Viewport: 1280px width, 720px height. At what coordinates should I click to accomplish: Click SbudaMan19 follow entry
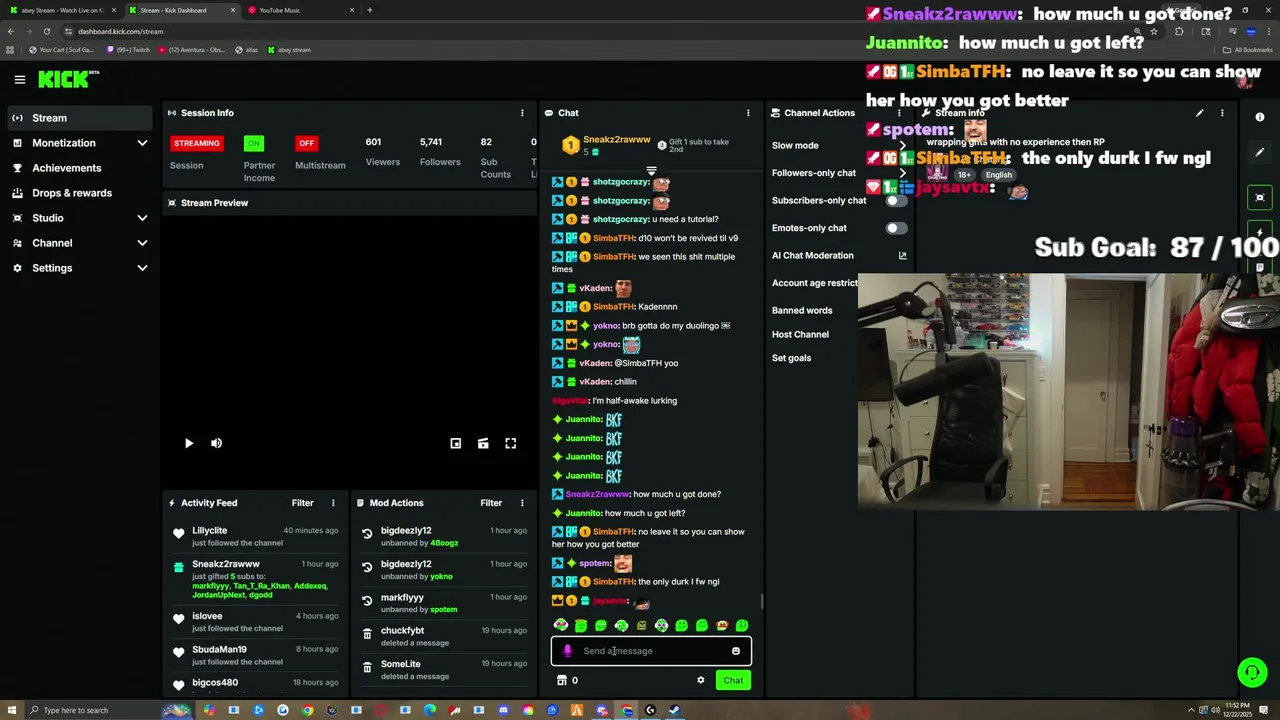coord(255,655)
